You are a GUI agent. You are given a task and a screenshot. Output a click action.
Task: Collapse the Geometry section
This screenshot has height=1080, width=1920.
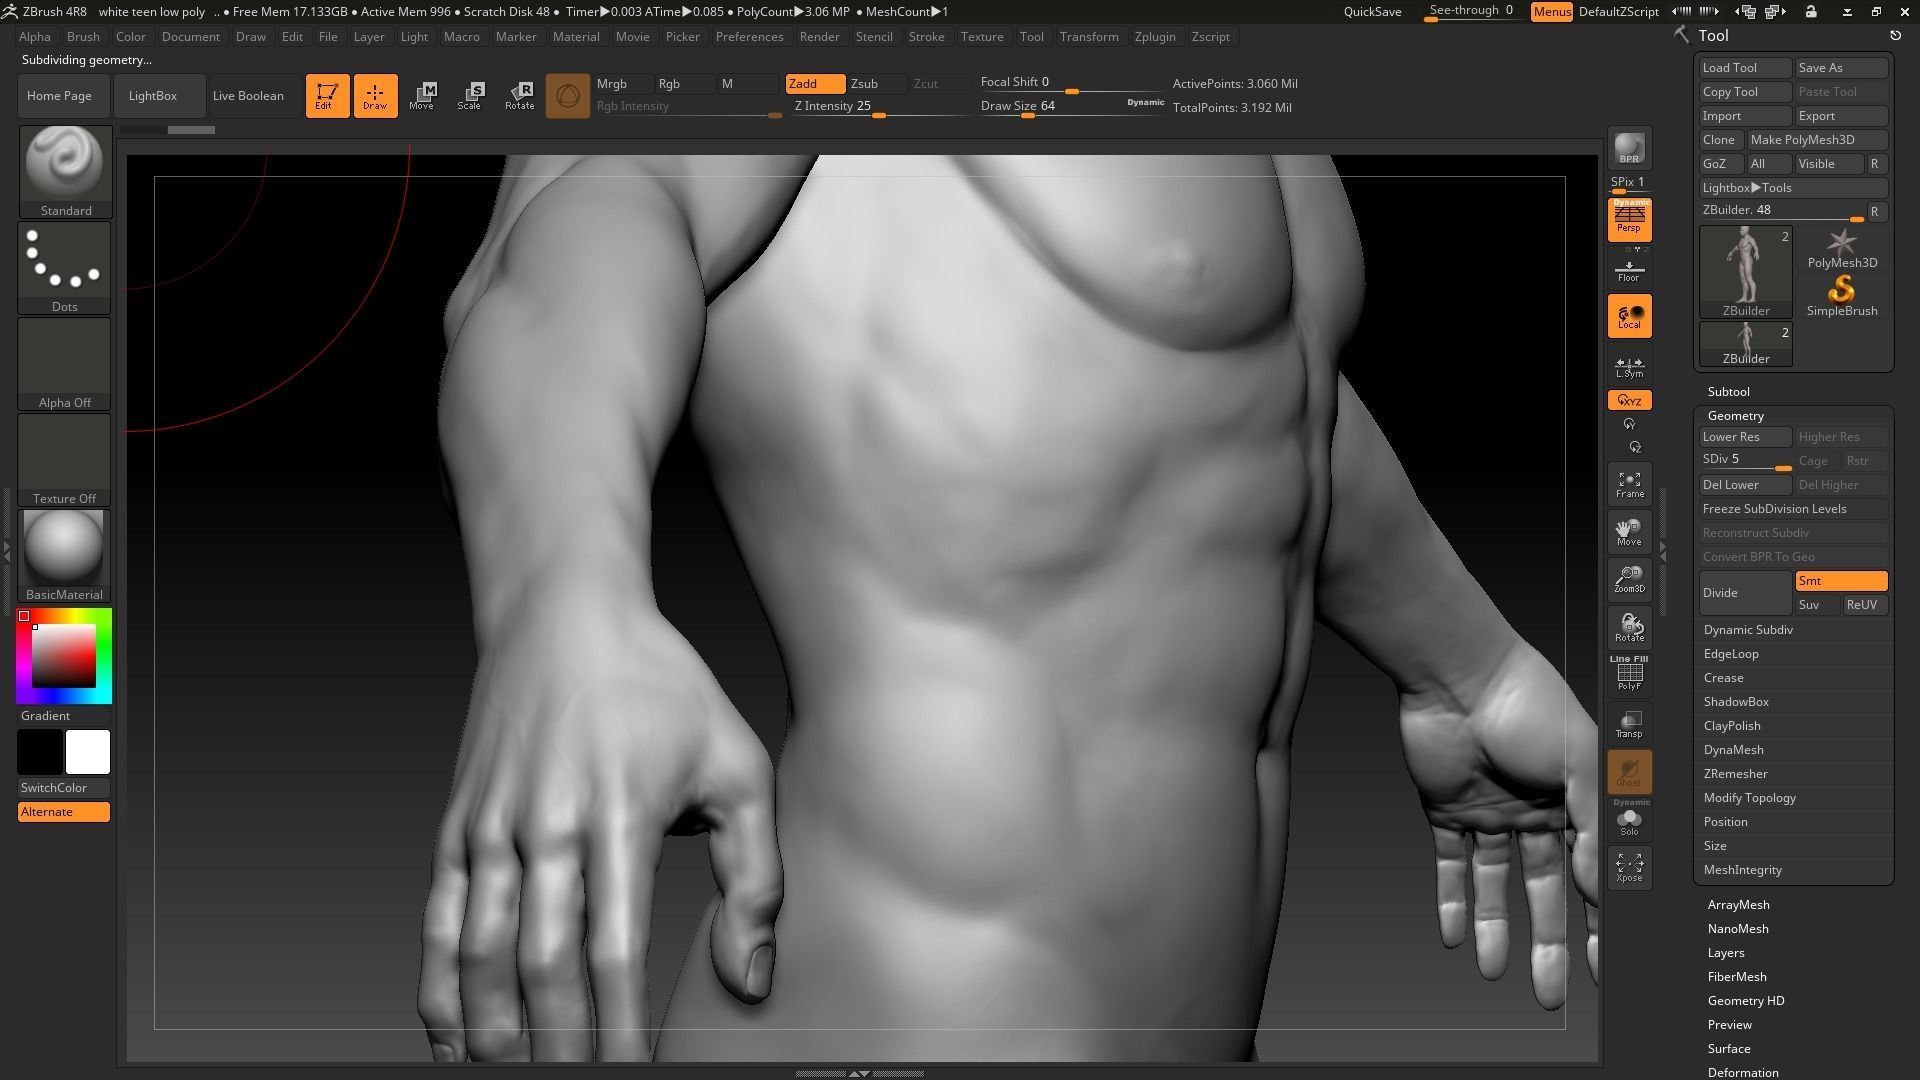[x=1735, y=416]
